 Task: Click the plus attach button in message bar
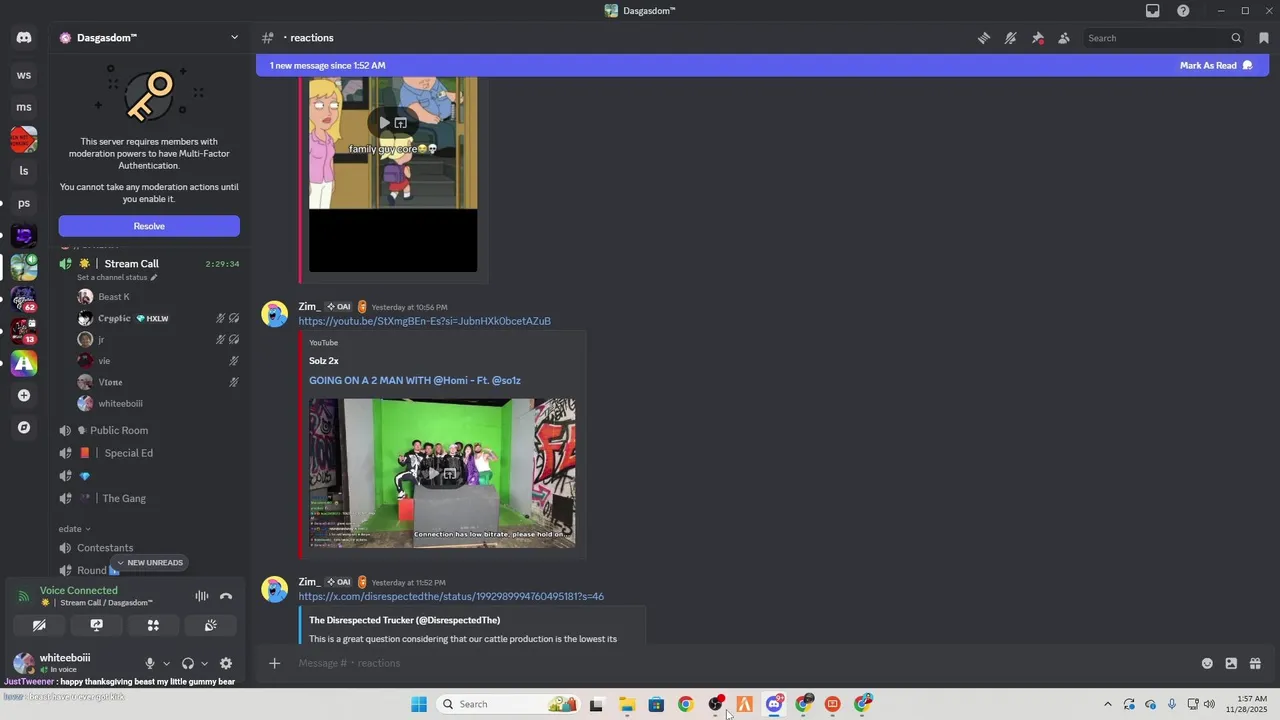274,663
